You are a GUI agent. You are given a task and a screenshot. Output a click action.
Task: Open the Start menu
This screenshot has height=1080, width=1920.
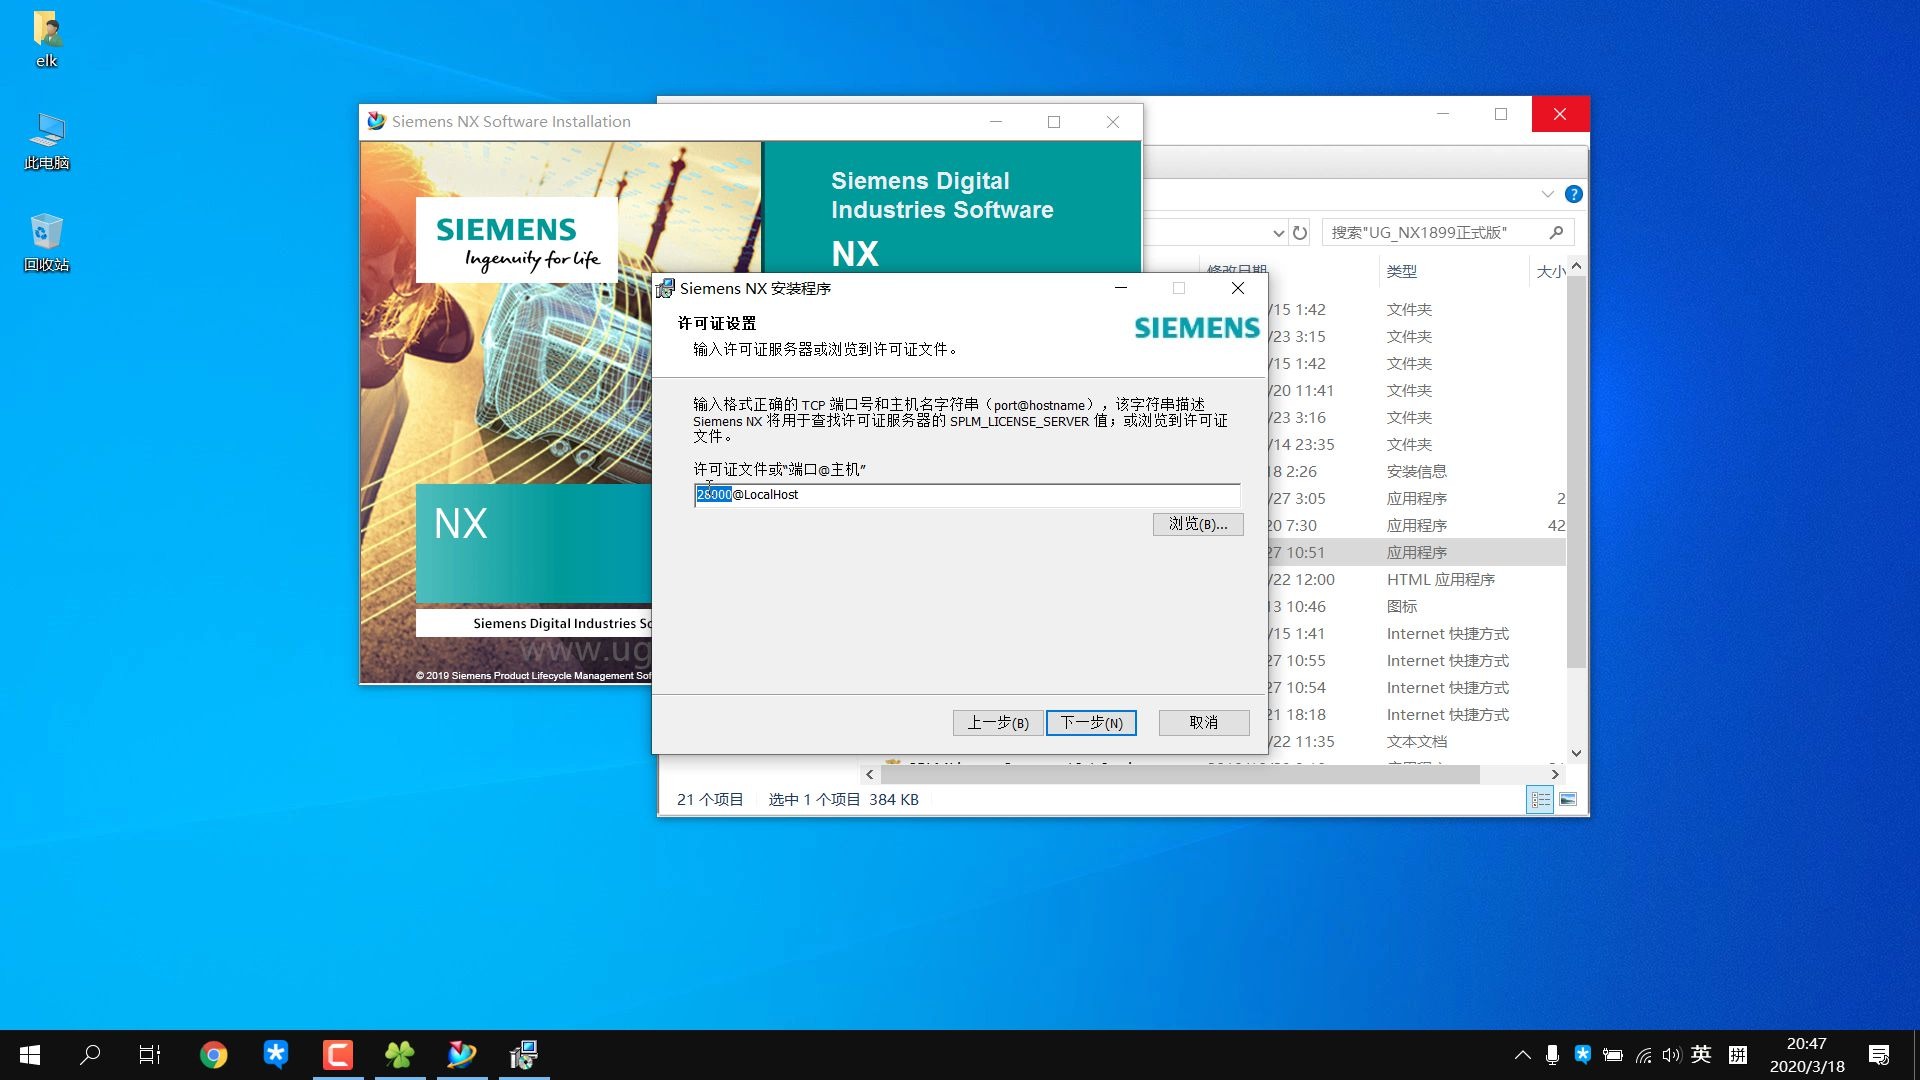pos(29,1054)
